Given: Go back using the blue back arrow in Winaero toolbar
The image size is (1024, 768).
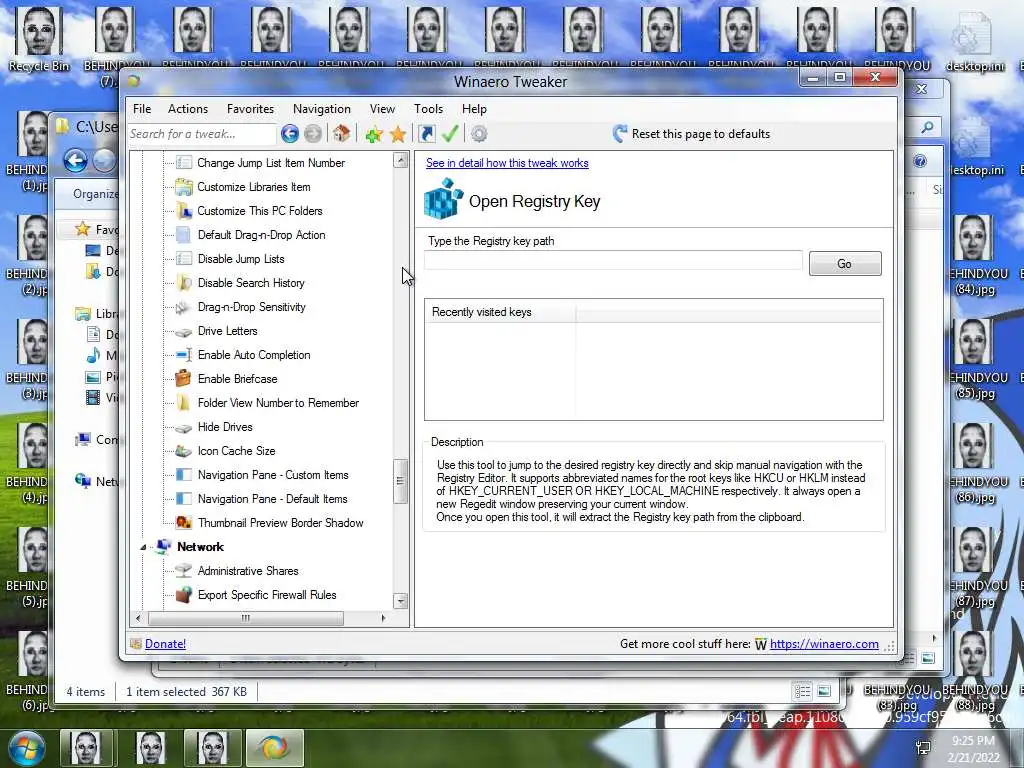Looking at the screenshot, I should (290, 134).
